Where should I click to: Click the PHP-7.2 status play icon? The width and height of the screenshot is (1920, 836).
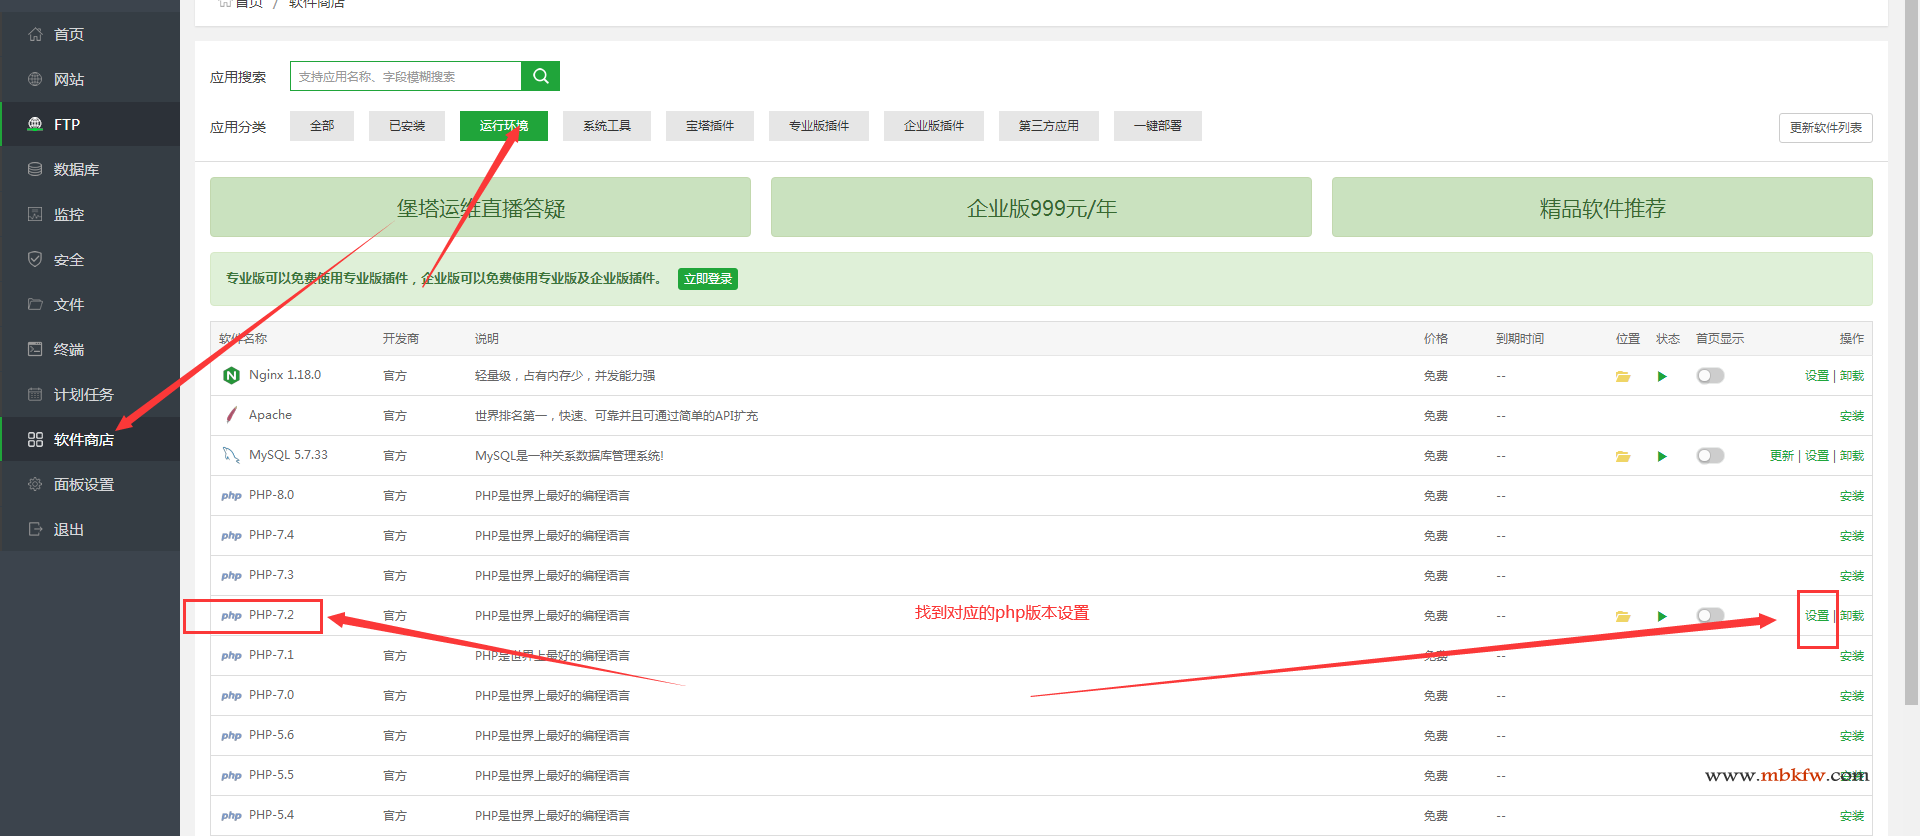click(1662, 616)
